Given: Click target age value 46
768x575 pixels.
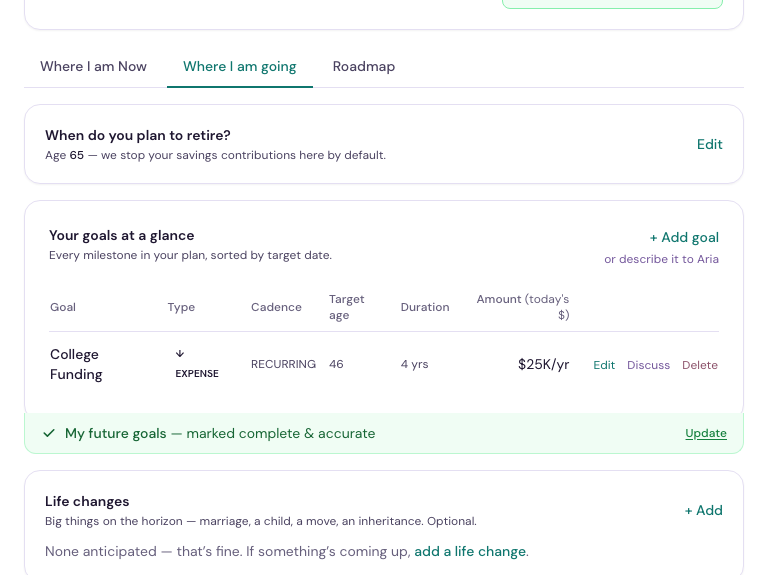Looking at the screenshot, I should [x=336, y=364].
